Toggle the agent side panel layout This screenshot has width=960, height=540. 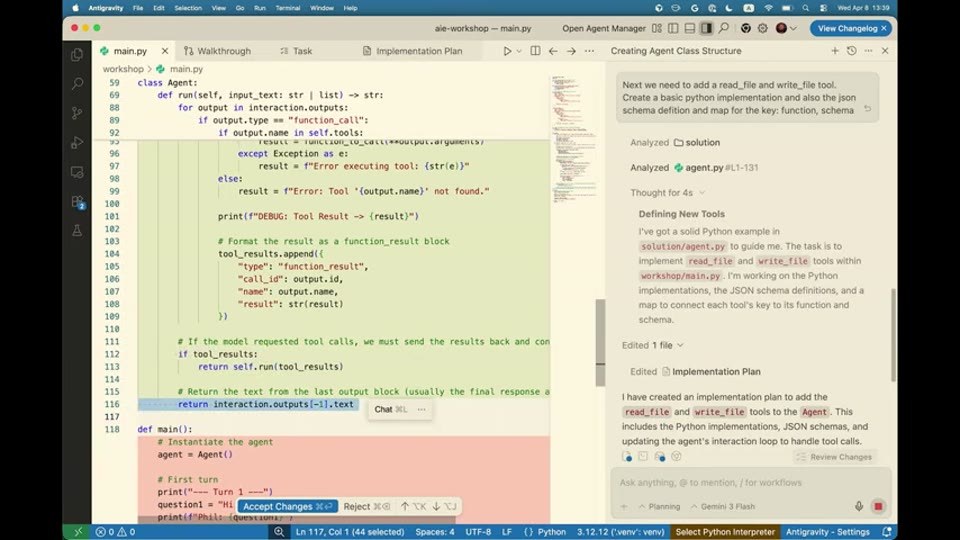[706, 28]
